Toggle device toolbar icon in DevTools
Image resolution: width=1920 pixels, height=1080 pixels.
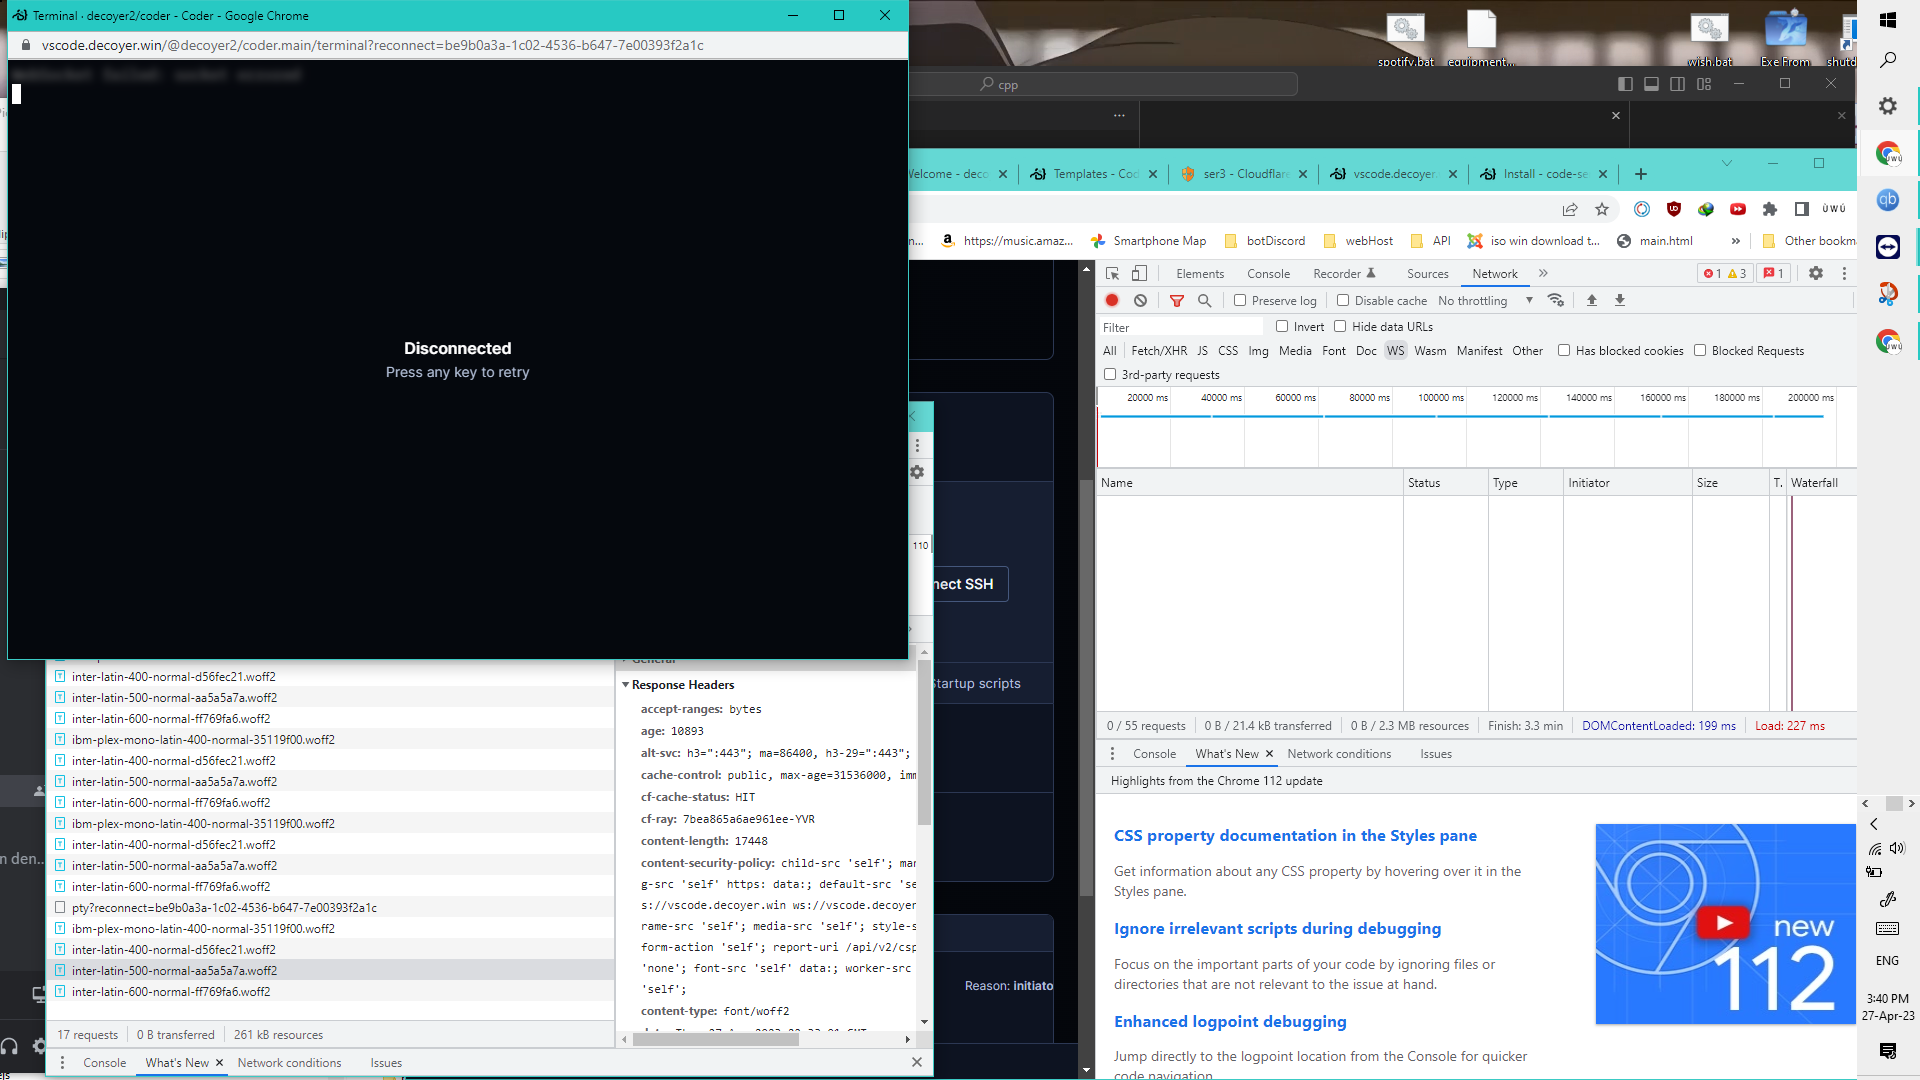tap(1139, 273)
